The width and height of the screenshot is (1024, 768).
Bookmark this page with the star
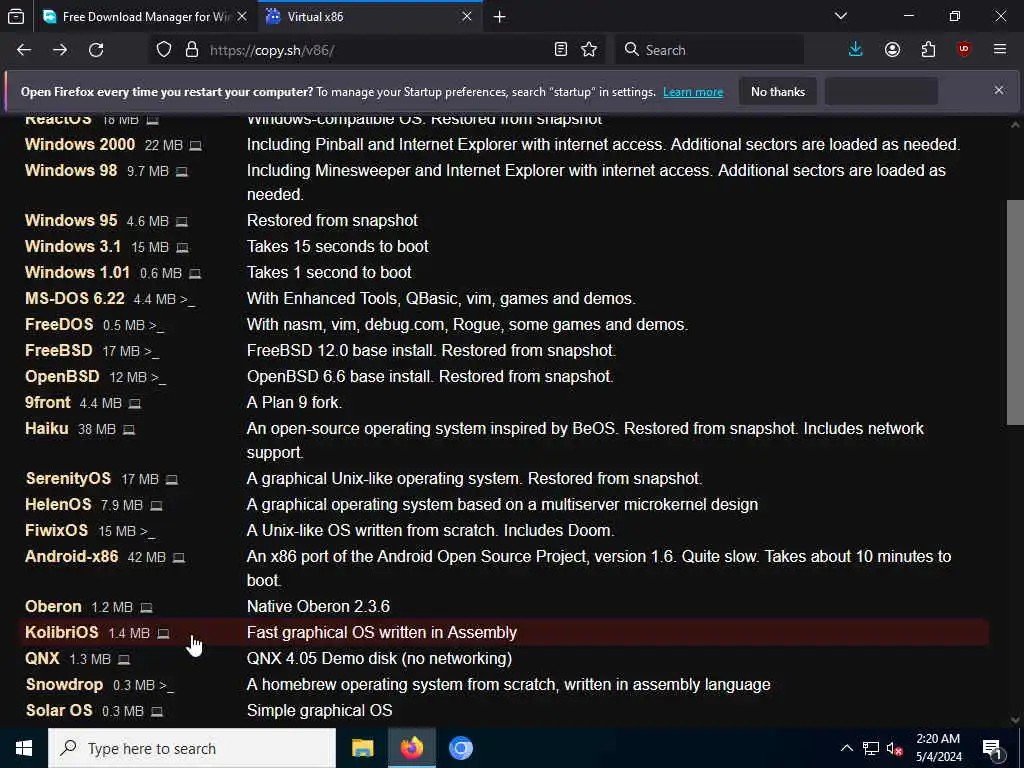589,50
